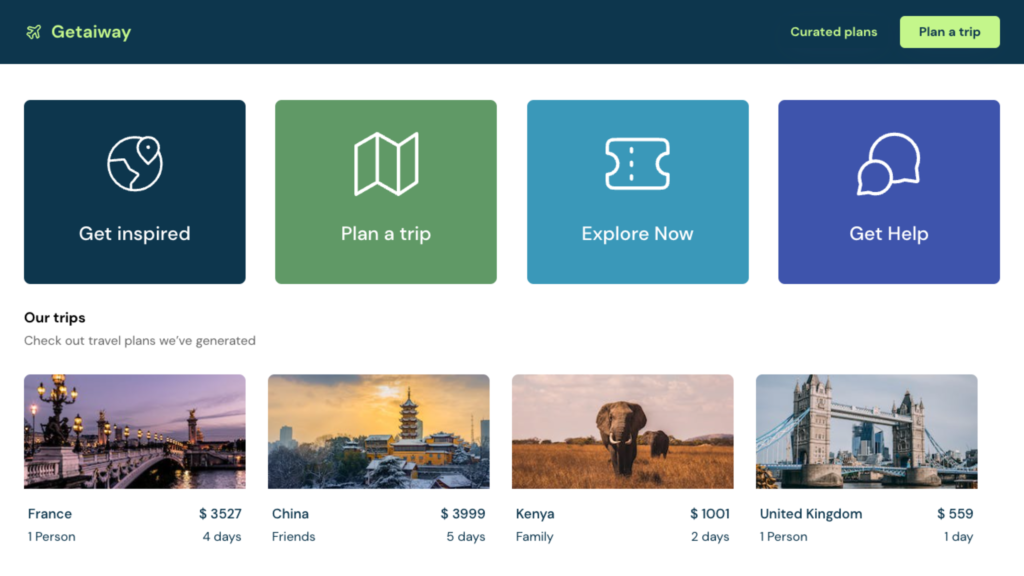The width and height of the screenshot is (1024, 576).
Task: Click the France trip title
Action: tap(50, 514)
